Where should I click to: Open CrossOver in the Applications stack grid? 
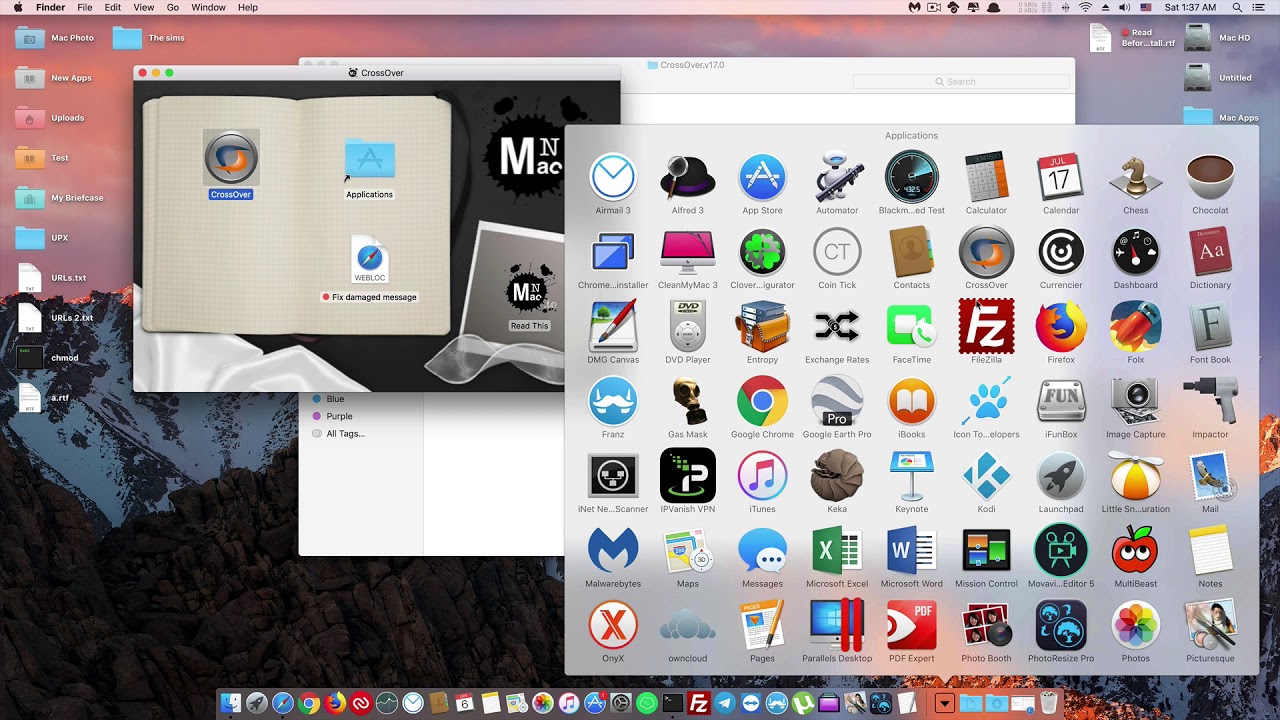986,252
